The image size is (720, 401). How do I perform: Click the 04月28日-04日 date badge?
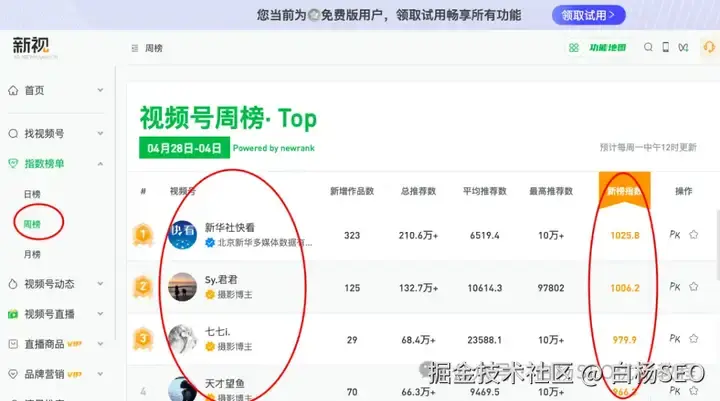point(184,148)
